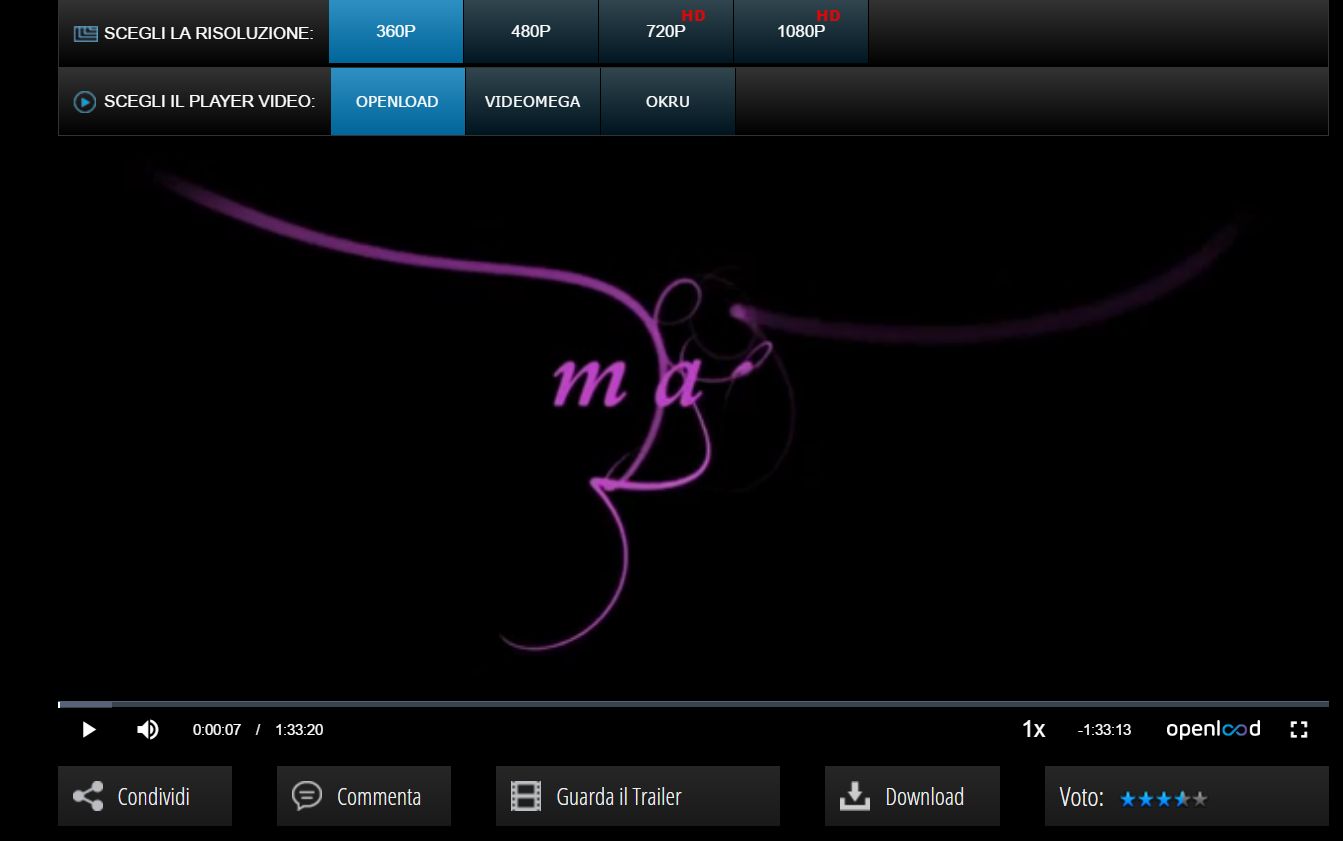The image size is (1343, 841).
Task: Select the 360P resolution option
Action: pyautogui.click(x=396, y=32)
